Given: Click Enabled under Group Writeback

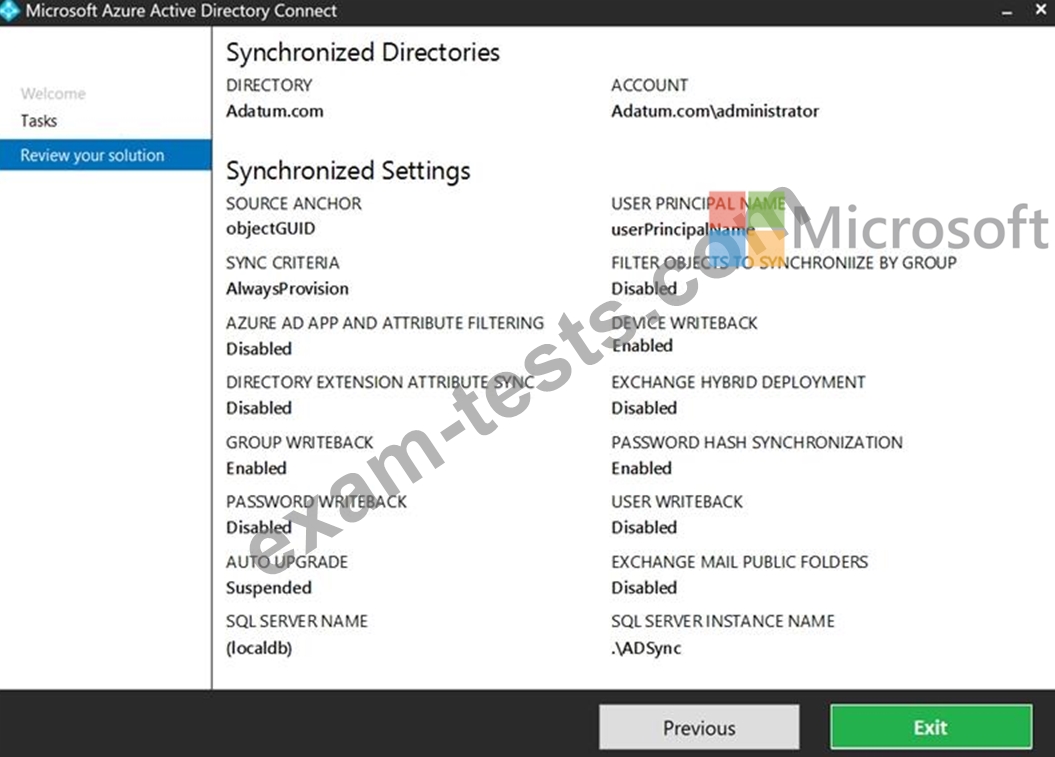Looking at the screenshot, I should [x=256, y=468].
